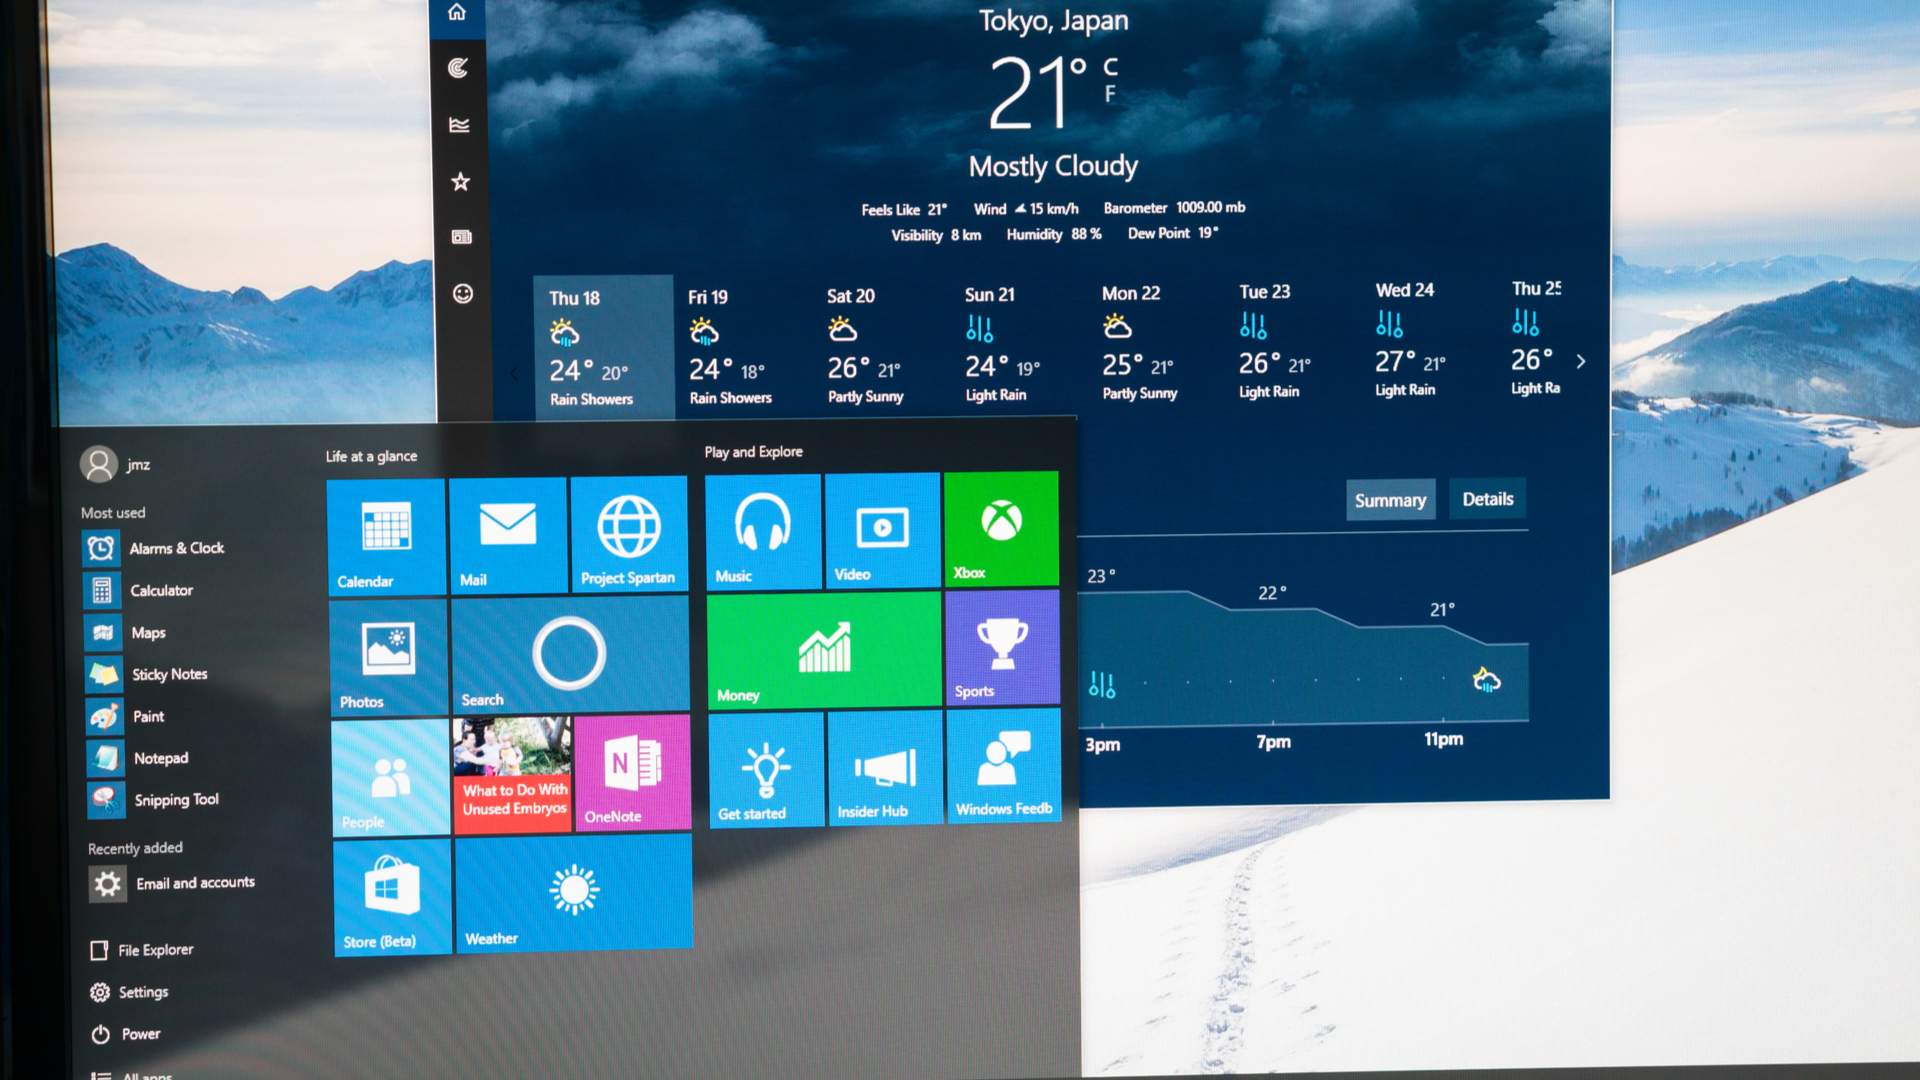Open Alarms & Clock from Most used

coord(156,548)
